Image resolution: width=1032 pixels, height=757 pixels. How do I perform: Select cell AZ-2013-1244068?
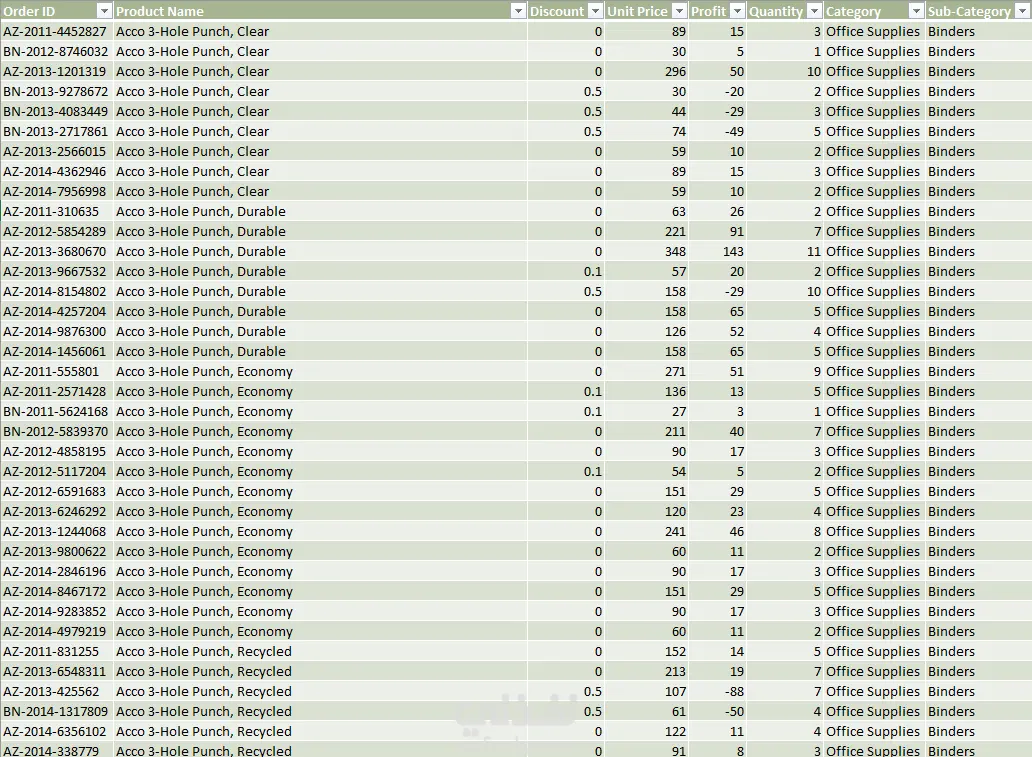click(55, 532)
